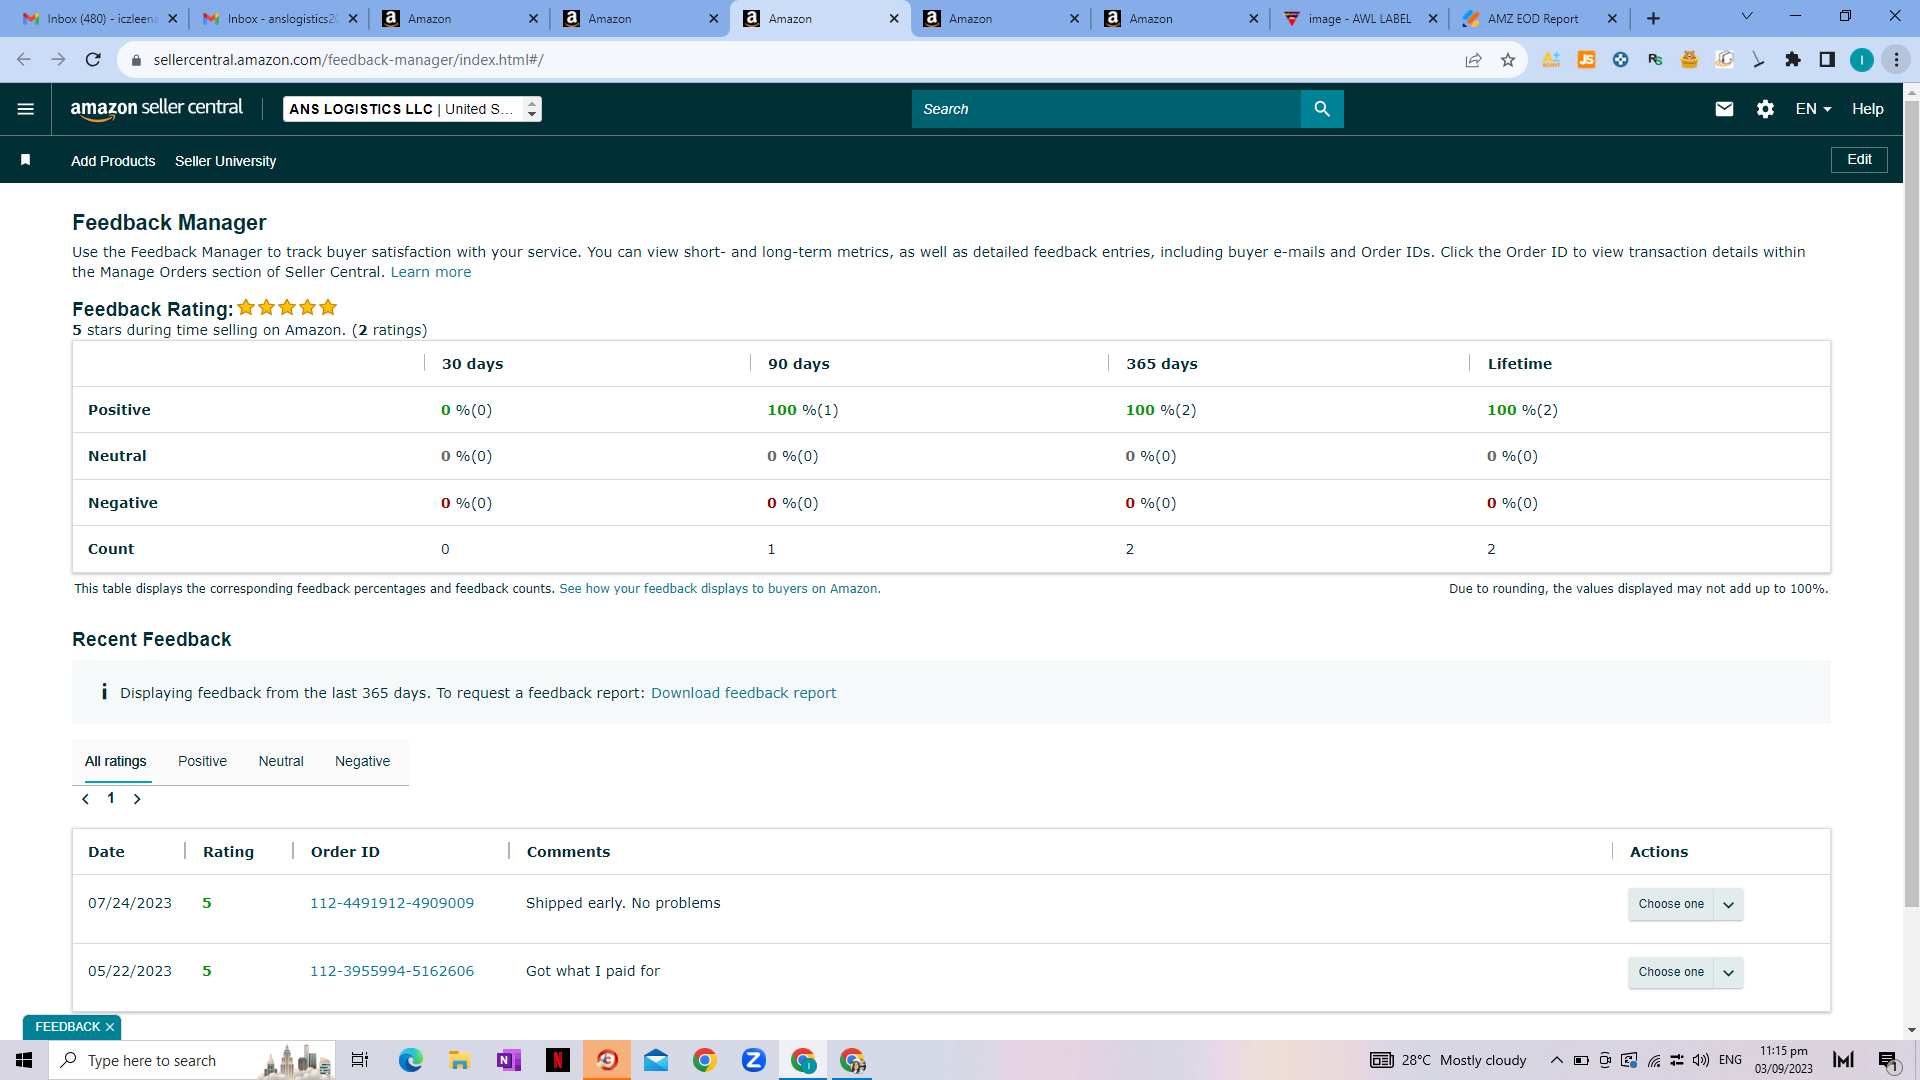Switch to the Negative tab
Image resolution: width=1920 pixels, height=1080 pixels.
(362, 761)
